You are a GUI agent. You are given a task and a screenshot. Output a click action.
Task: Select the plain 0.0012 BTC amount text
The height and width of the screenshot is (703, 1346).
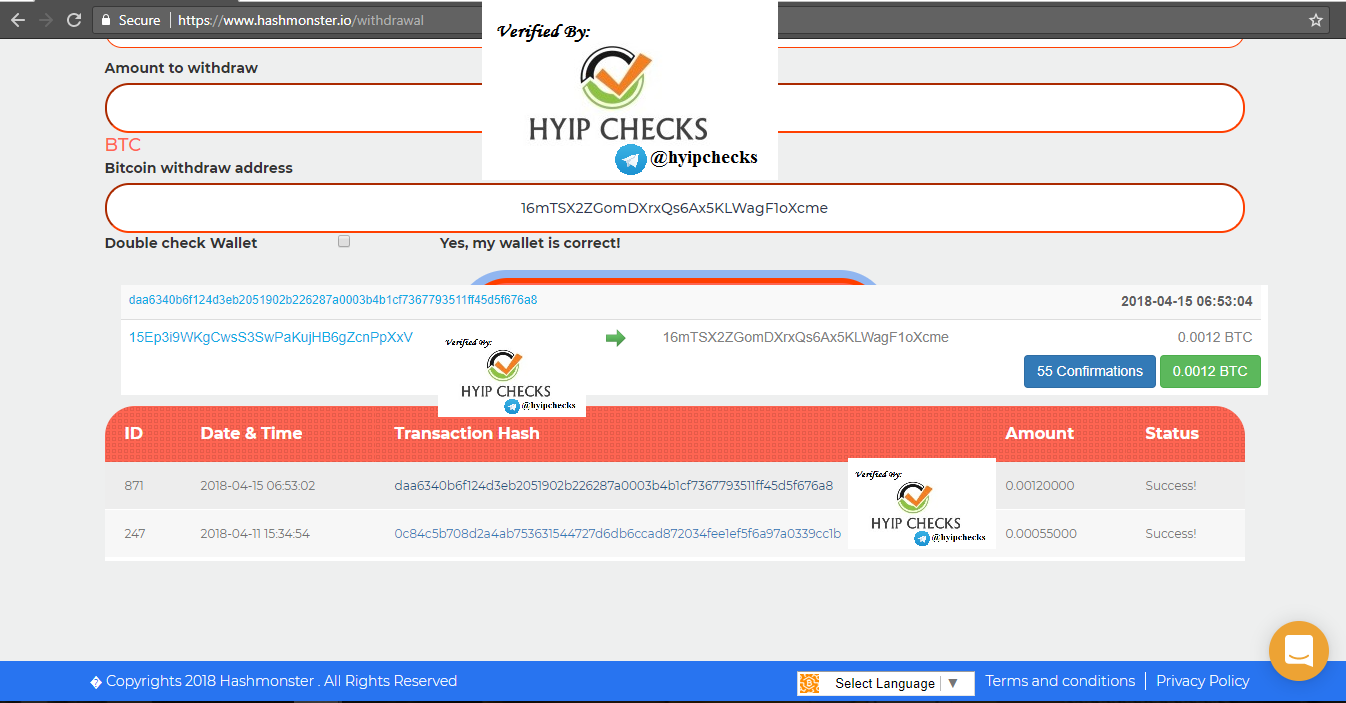click(x=1215, y=337)
